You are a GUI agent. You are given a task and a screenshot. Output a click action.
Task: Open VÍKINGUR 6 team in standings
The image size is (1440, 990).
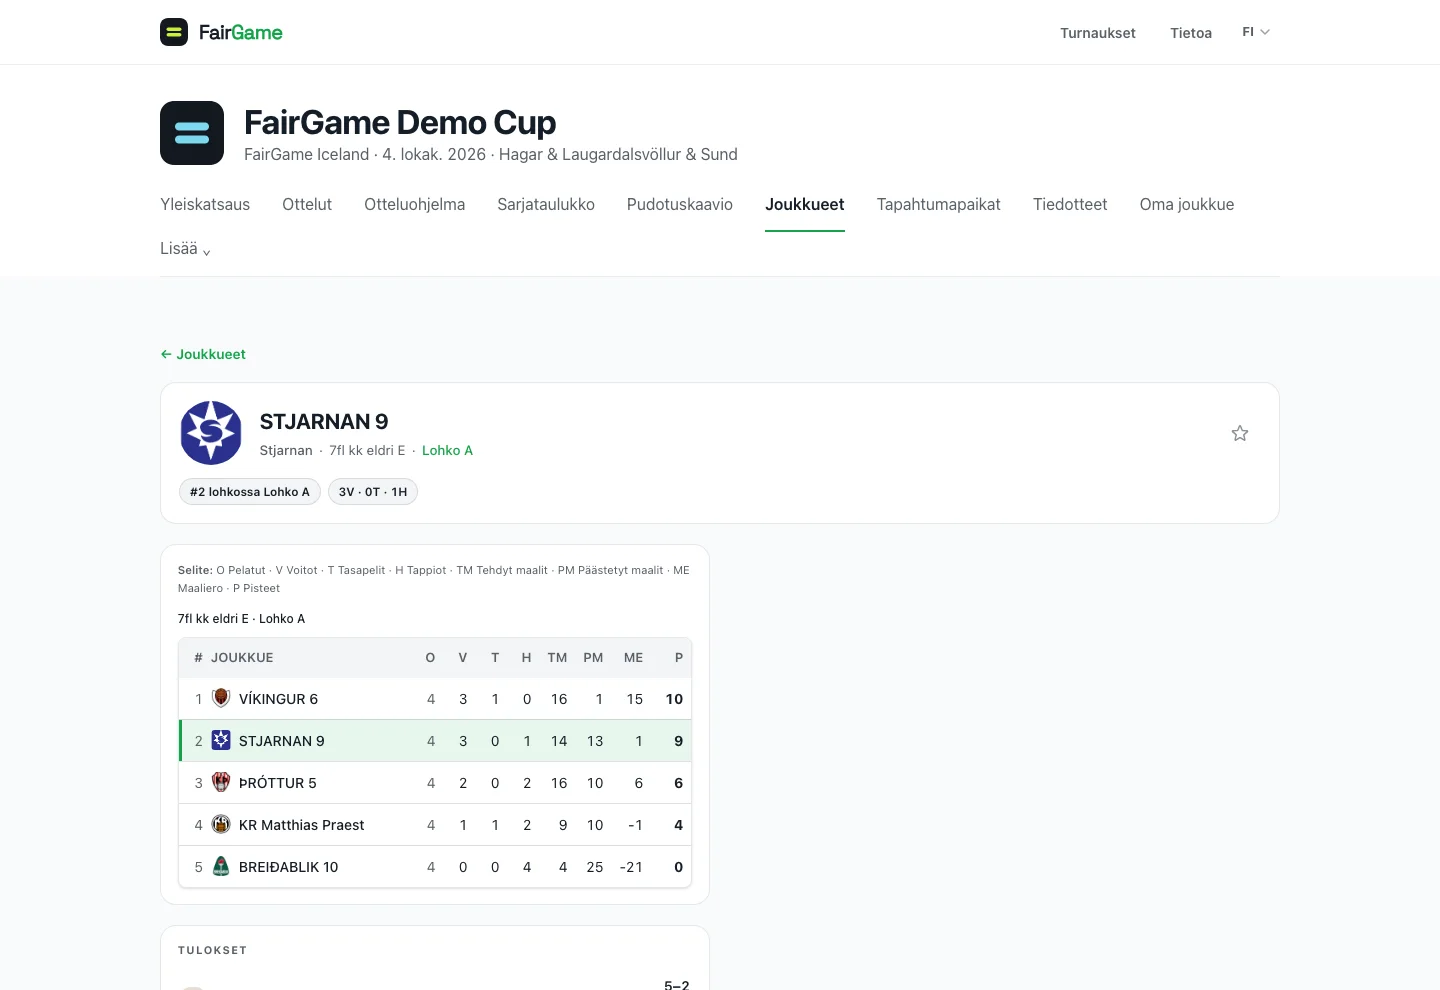[x=278, y=699]
